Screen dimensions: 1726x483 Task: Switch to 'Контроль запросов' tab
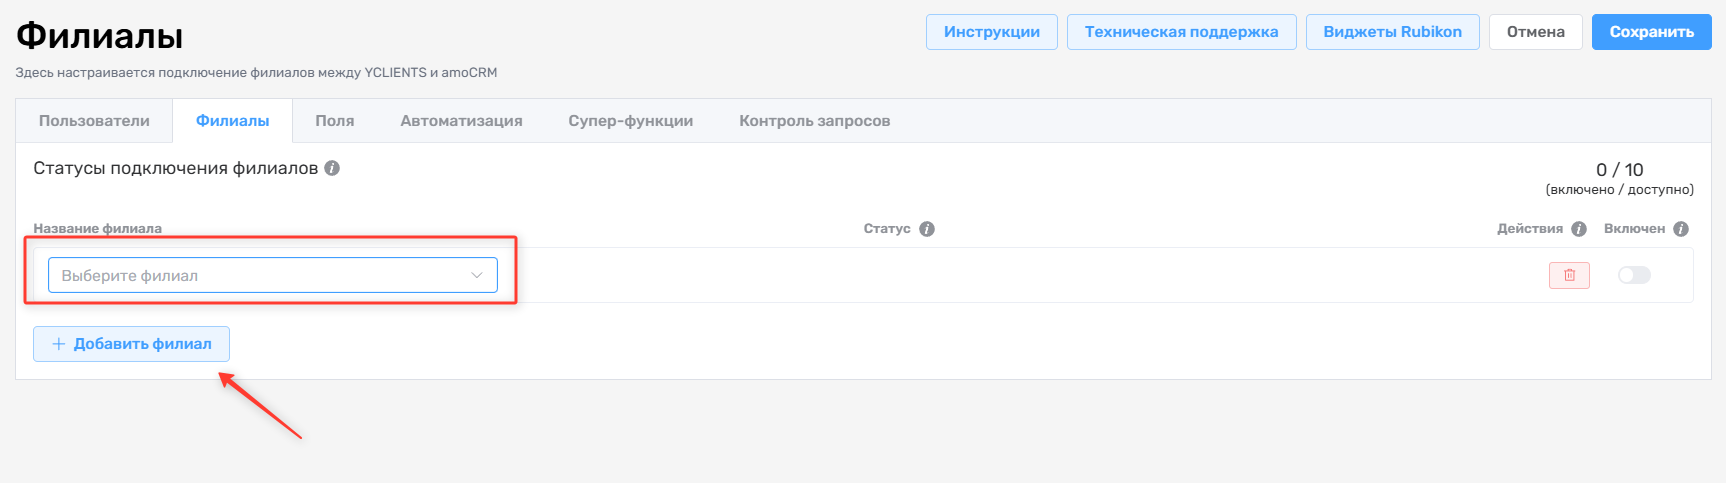coord(814,121)
